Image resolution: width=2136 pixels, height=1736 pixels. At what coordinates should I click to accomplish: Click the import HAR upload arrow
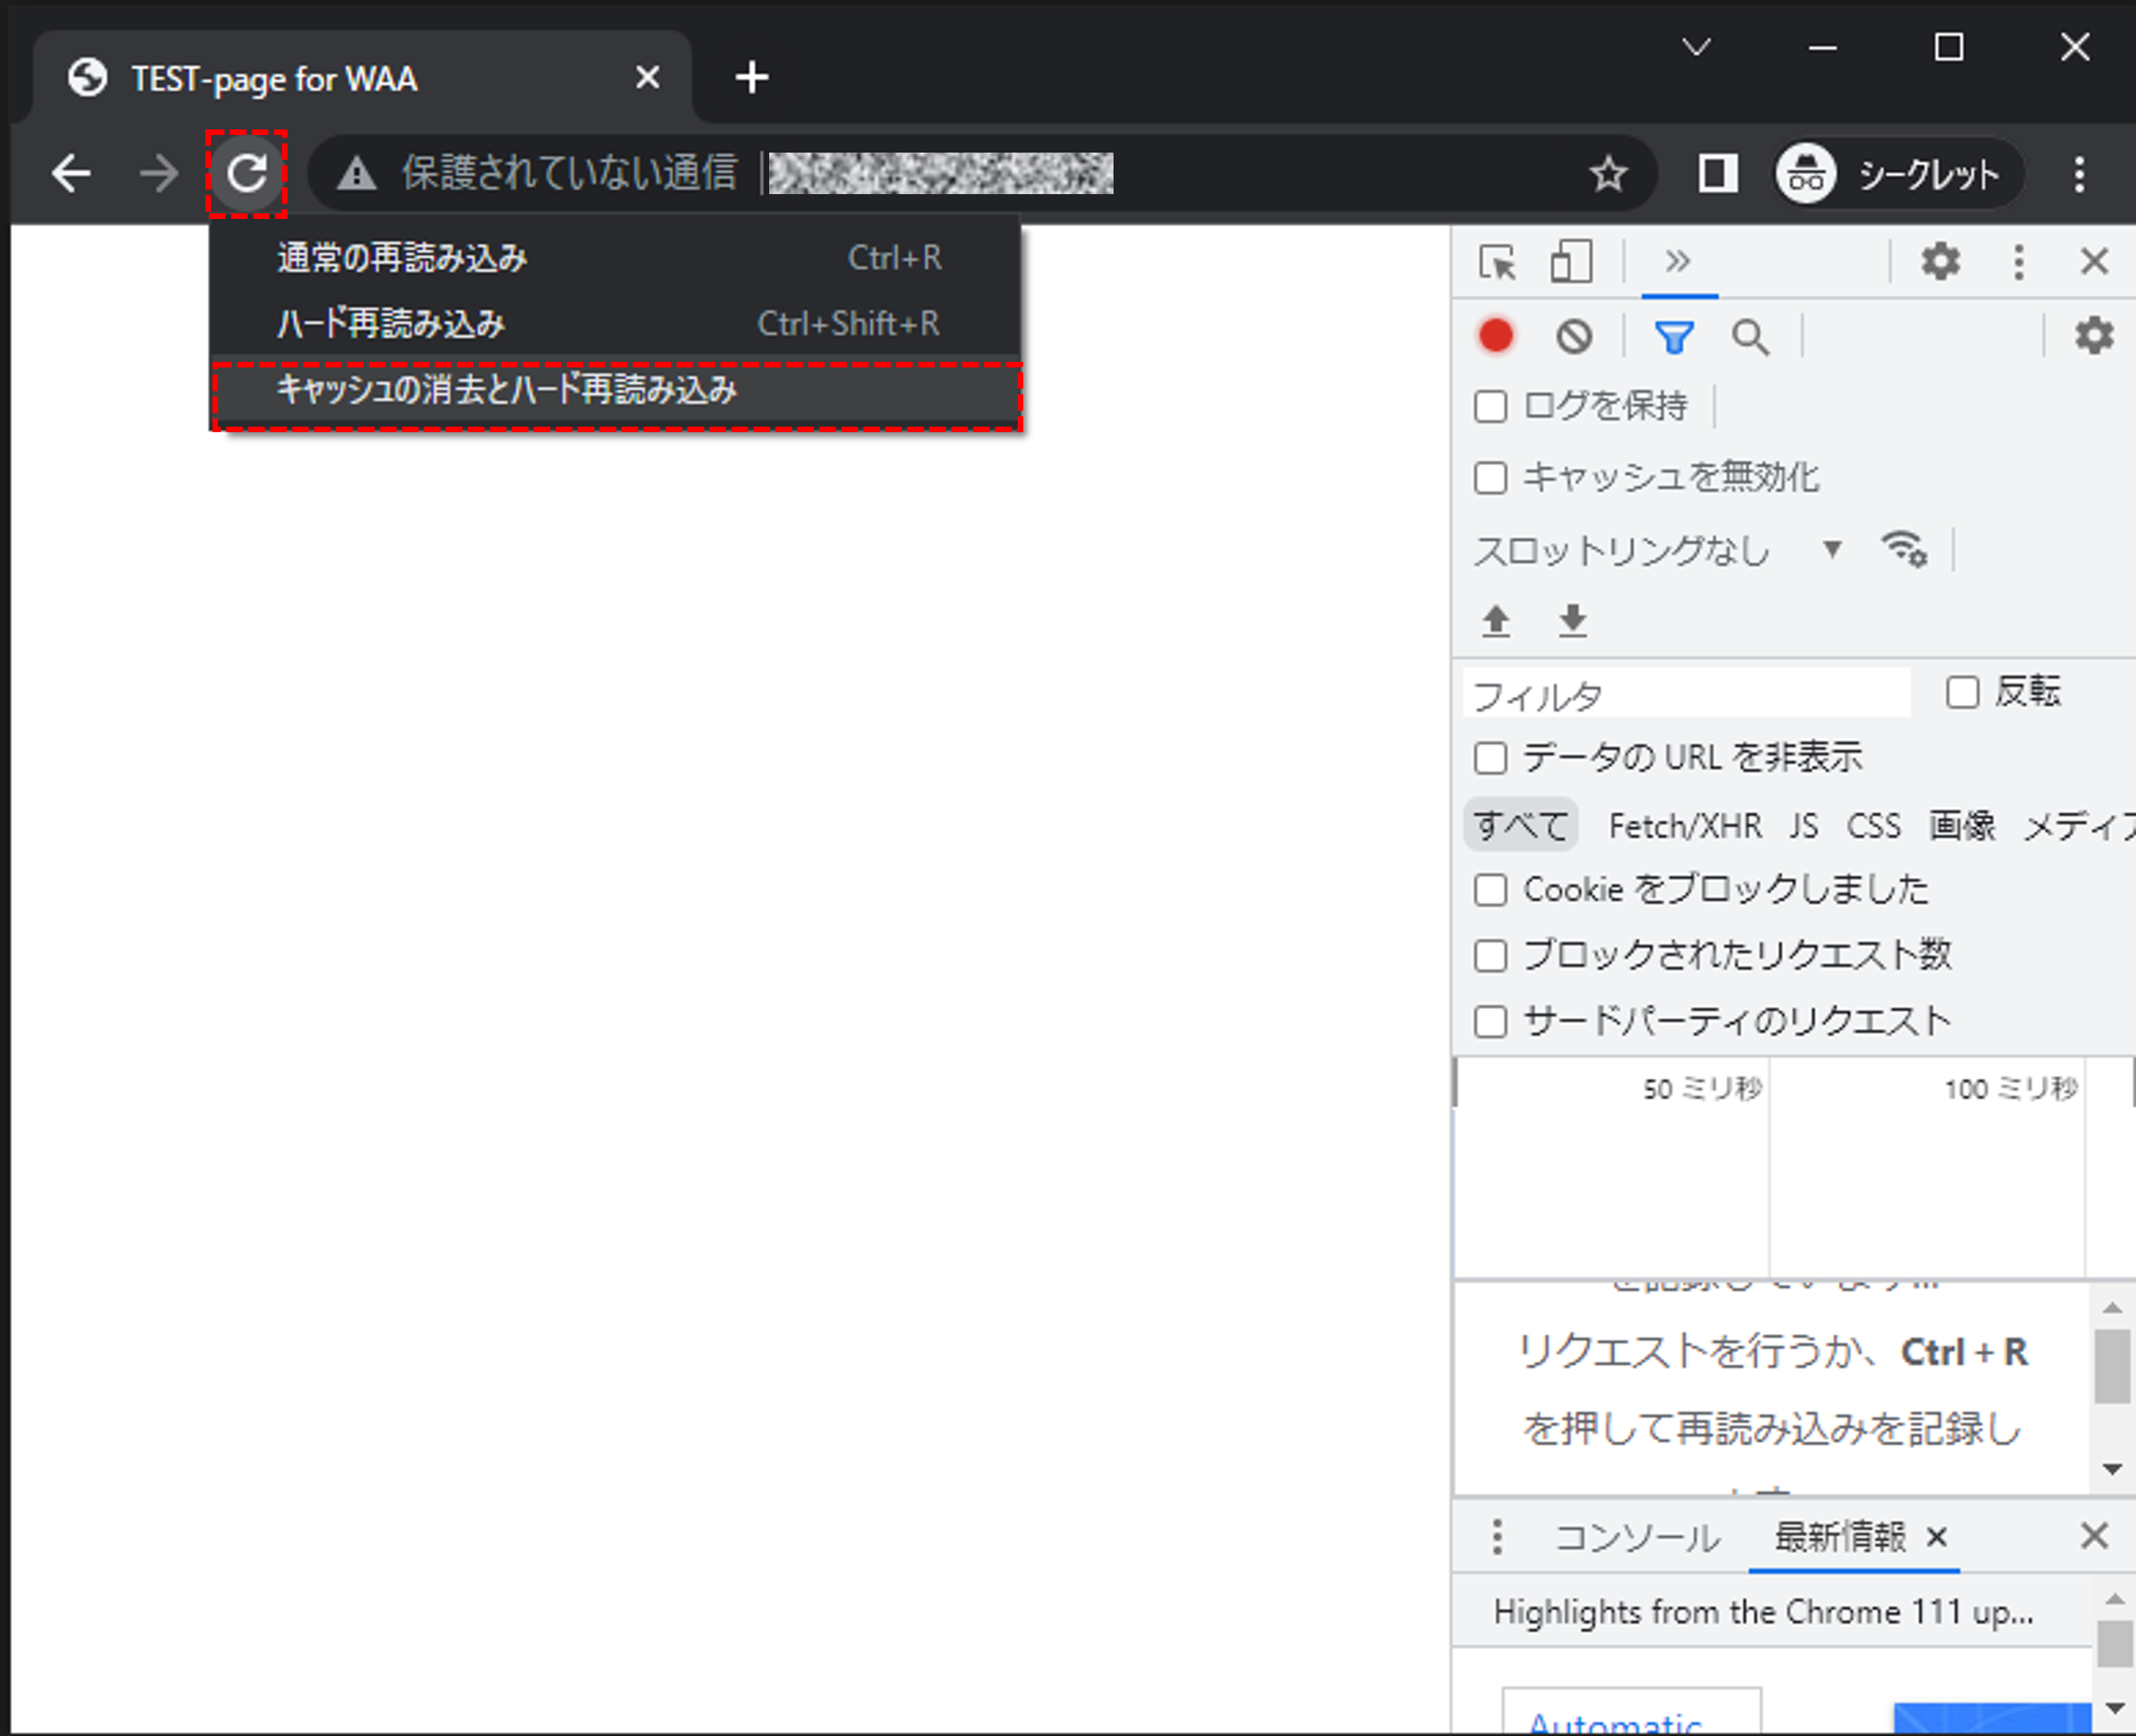(x=1496, y=620)
